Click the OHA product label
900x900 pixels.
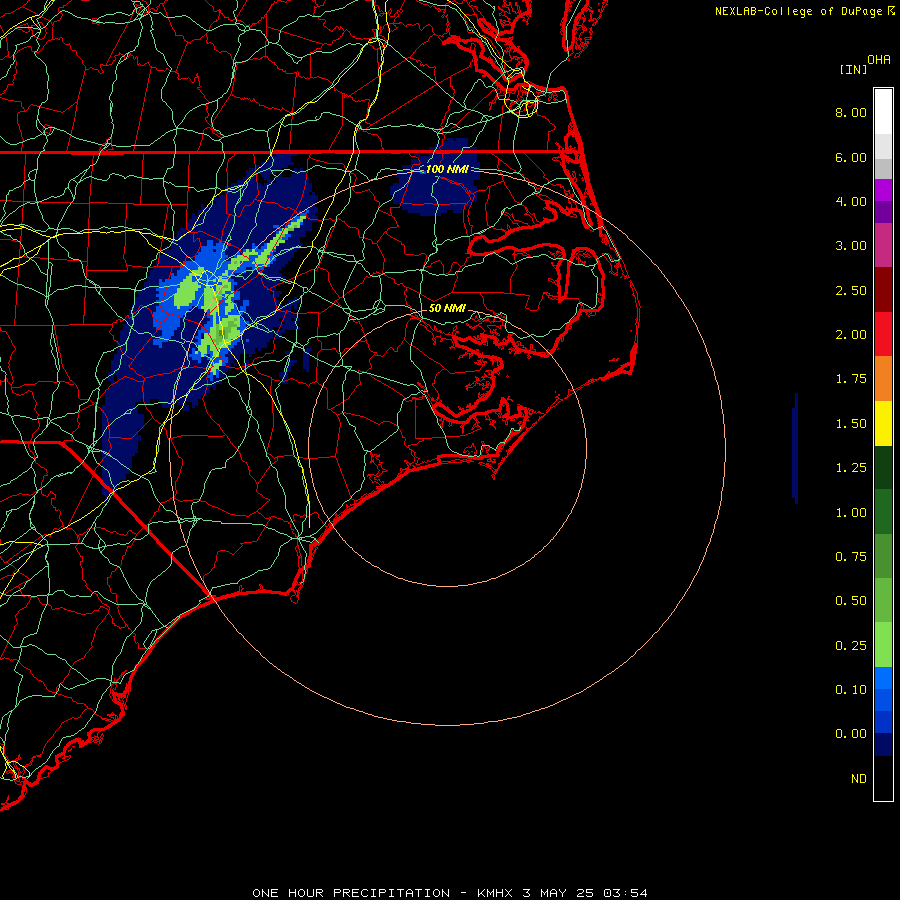click(x=879, y=60)
